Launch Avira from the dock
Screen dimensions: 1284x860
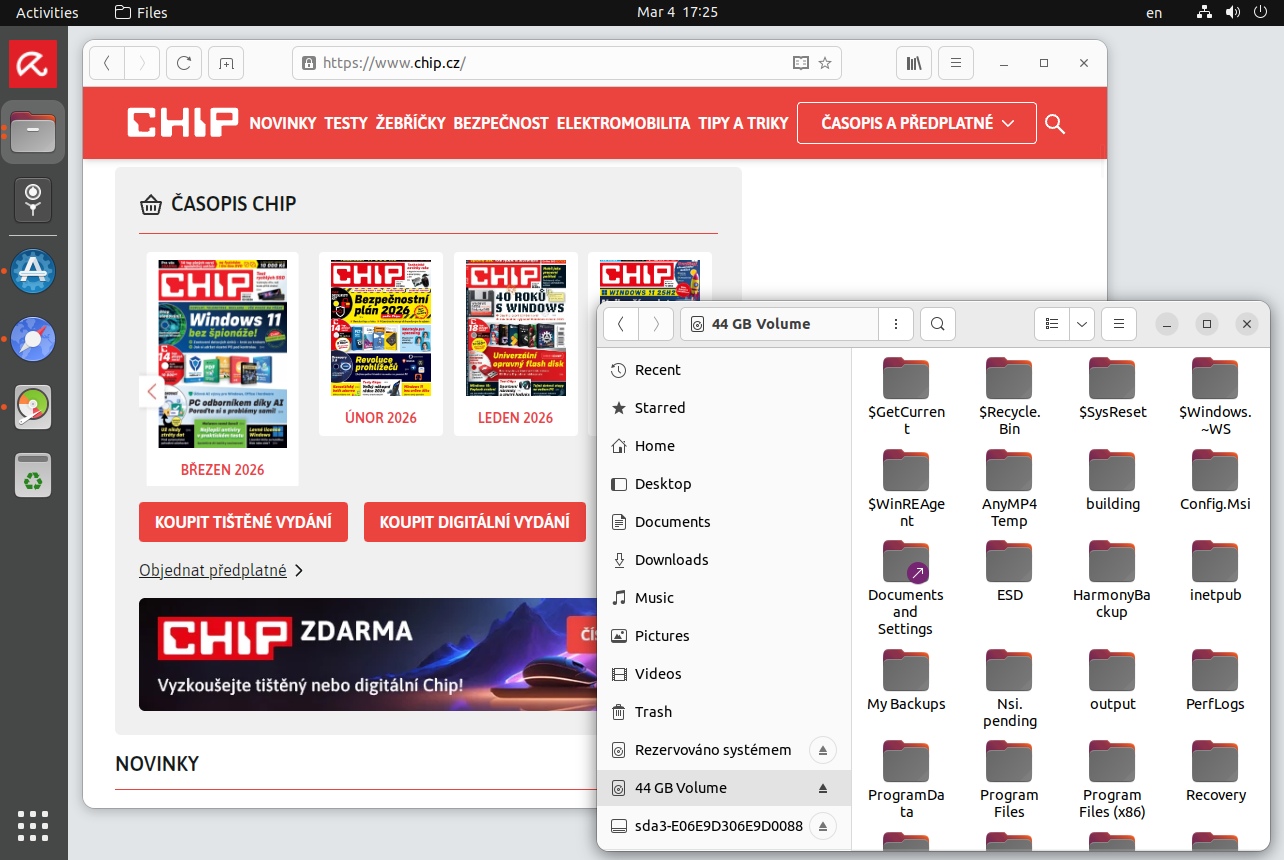(33, 64)
